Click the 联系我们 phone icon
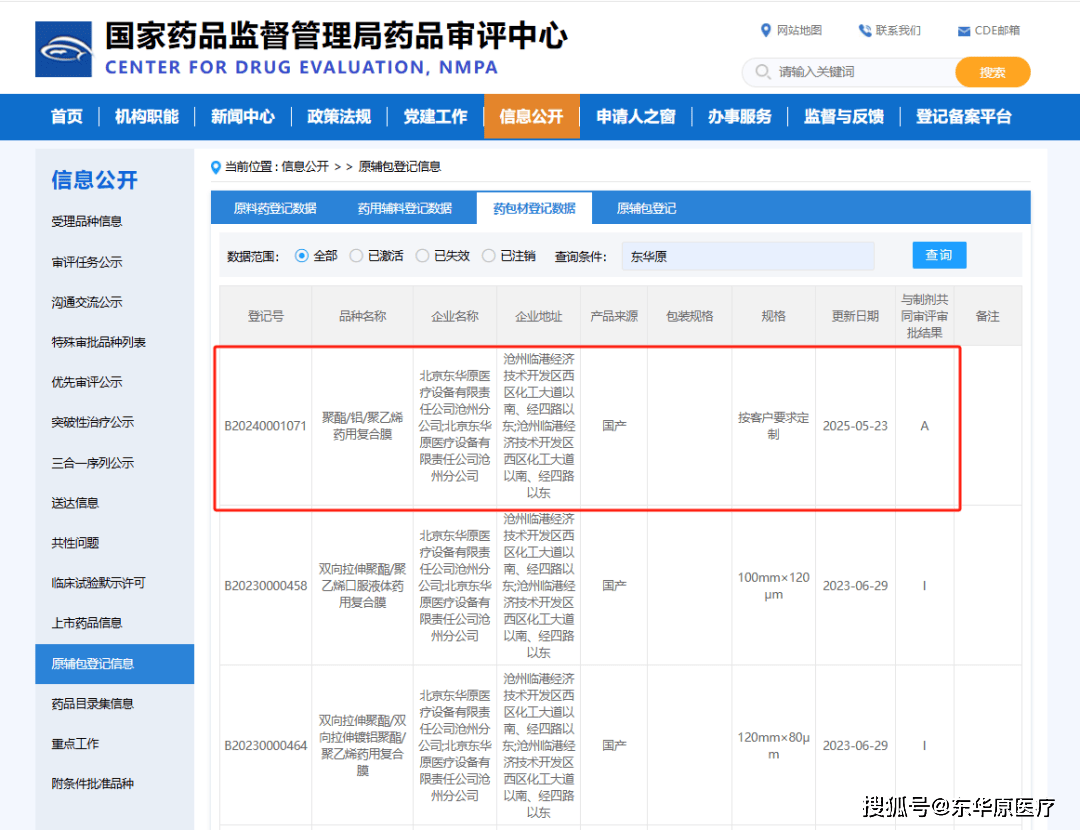This screenshot has width=1080, height=830. (x=865, y=30)
